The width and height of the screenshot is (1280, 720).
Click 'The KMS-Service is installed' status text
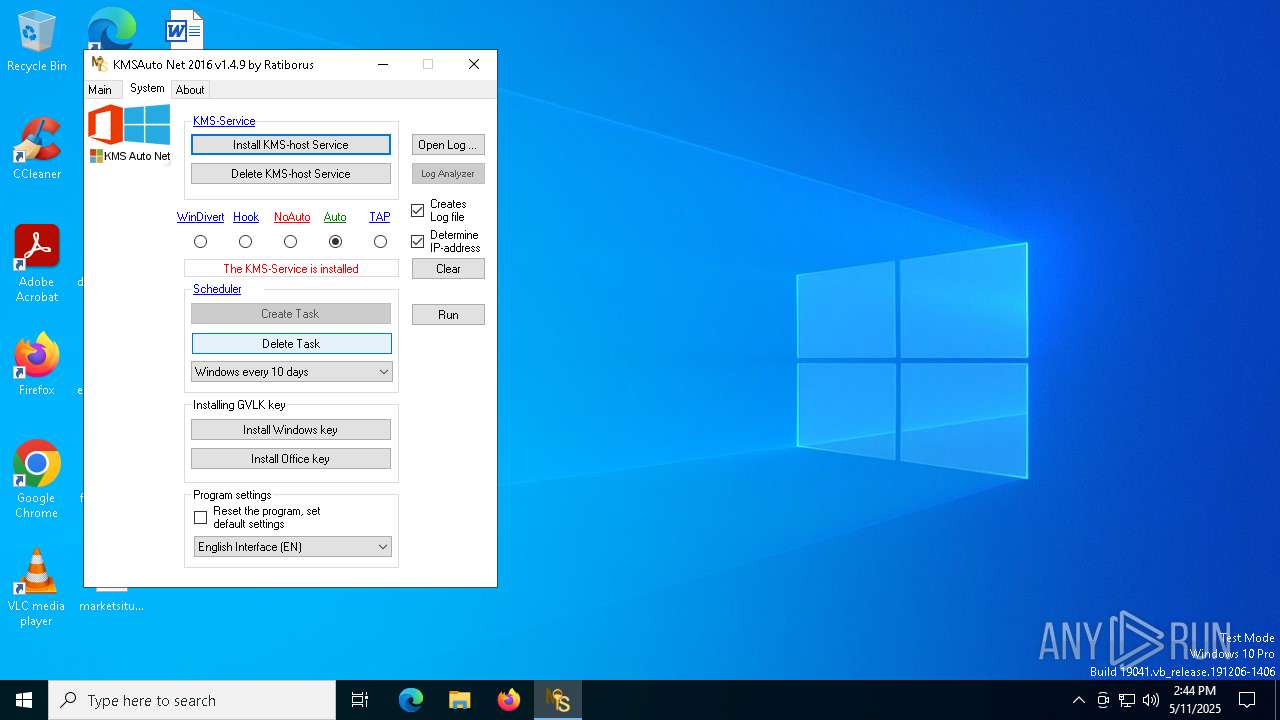tap(291, 269)
